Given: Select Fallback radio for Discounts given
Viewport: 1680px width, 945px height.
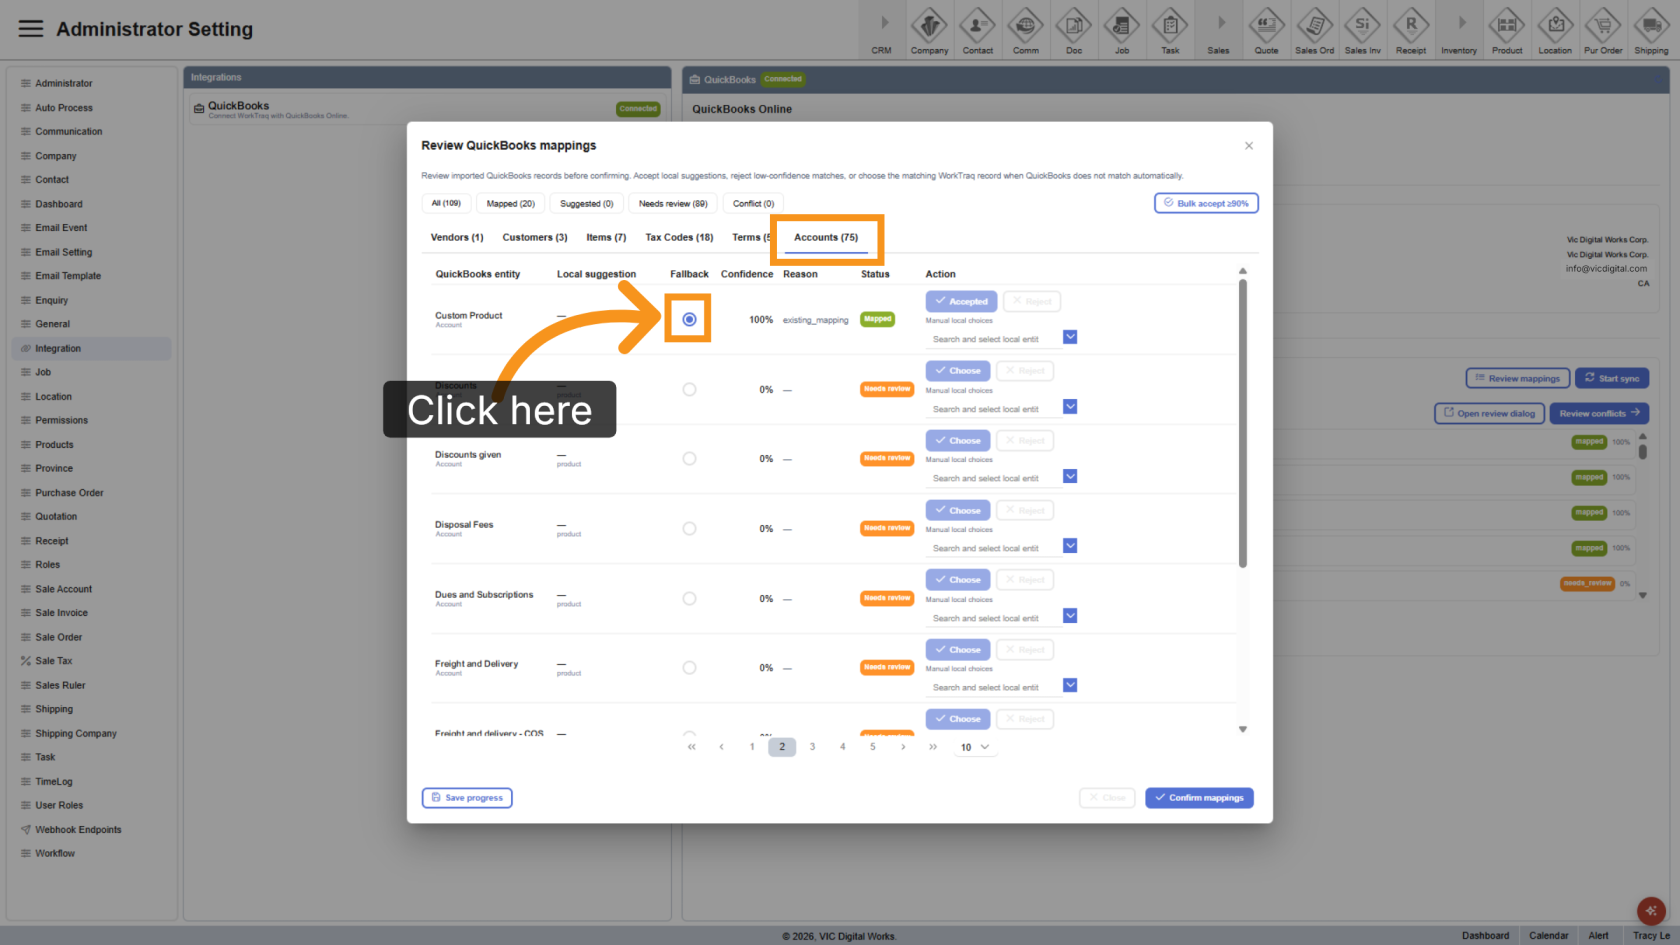Looking at the screenshot, I should tap(689, 459).
